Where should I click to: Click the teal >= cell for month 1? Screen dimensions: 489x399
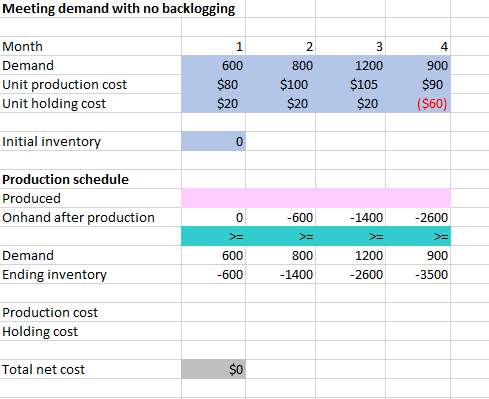point(214,236)
